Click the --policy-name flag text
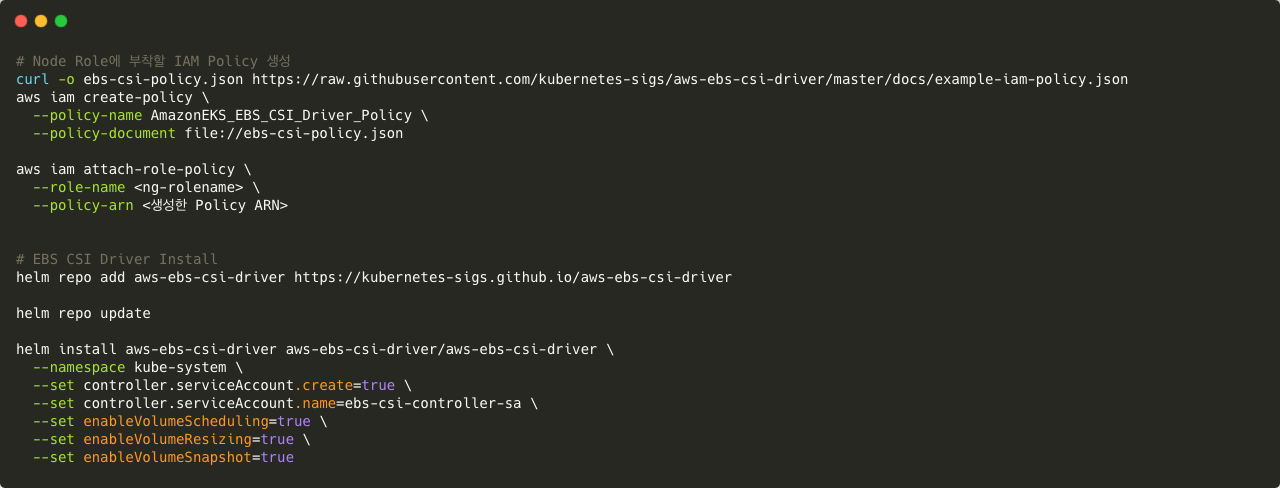The image size is (1280, 488). 87,115
